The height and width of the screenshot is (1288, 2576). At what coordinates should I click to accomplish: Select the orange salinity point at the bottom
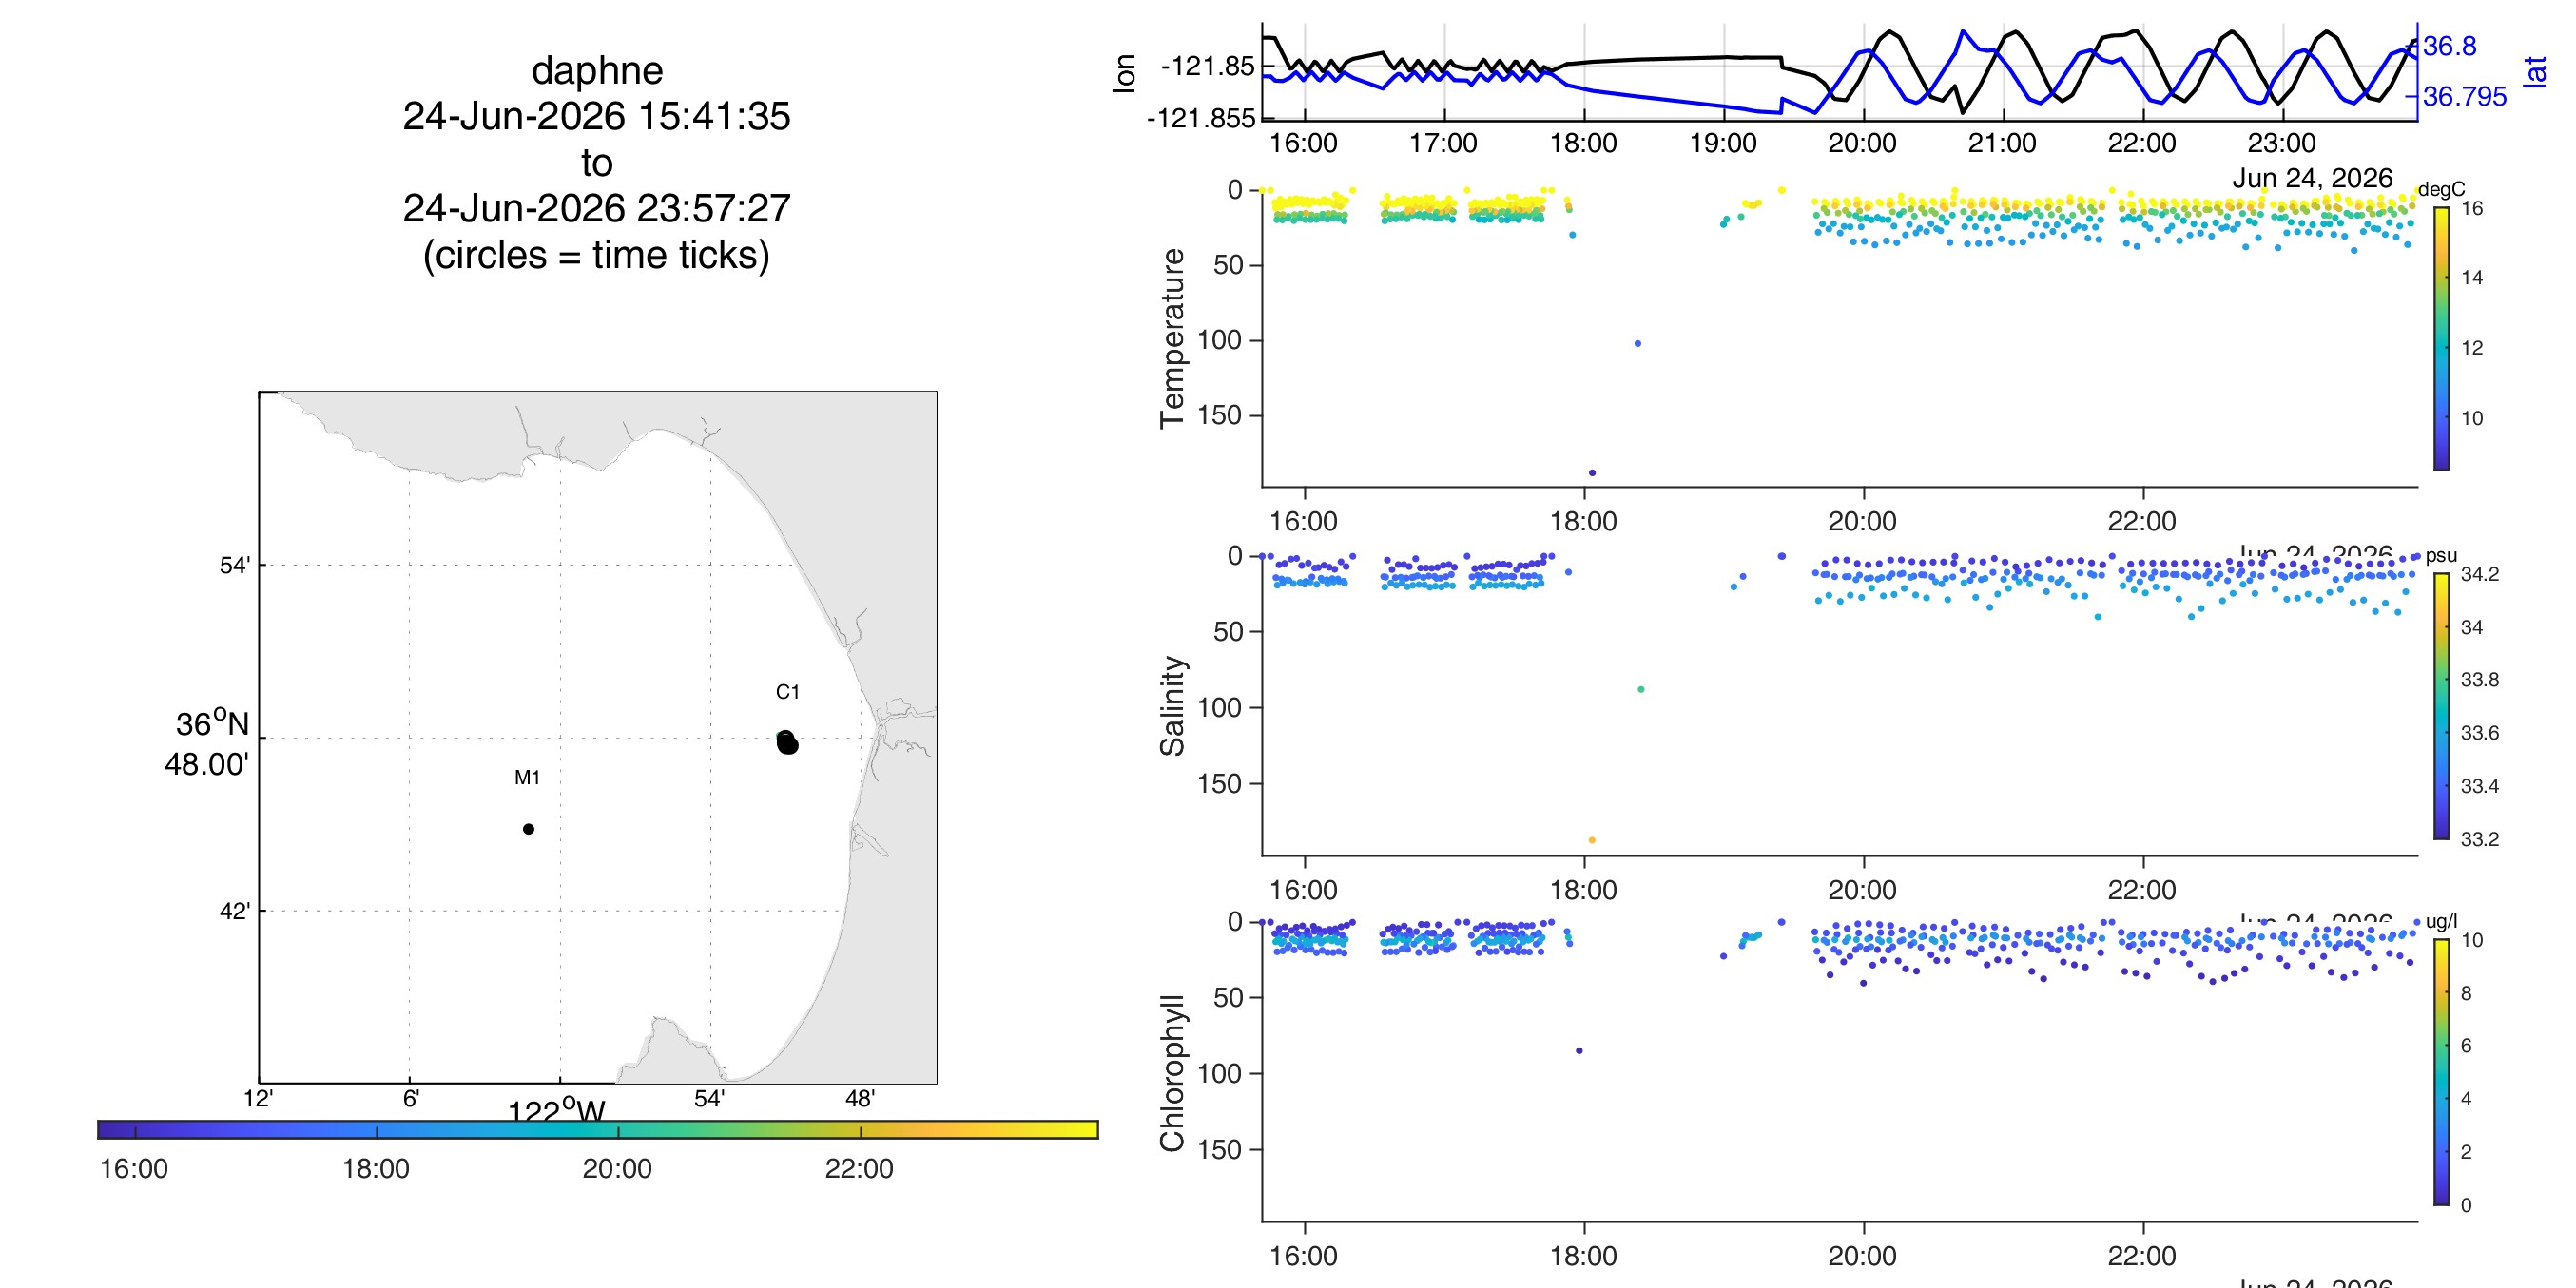[x=1592, y=840]
